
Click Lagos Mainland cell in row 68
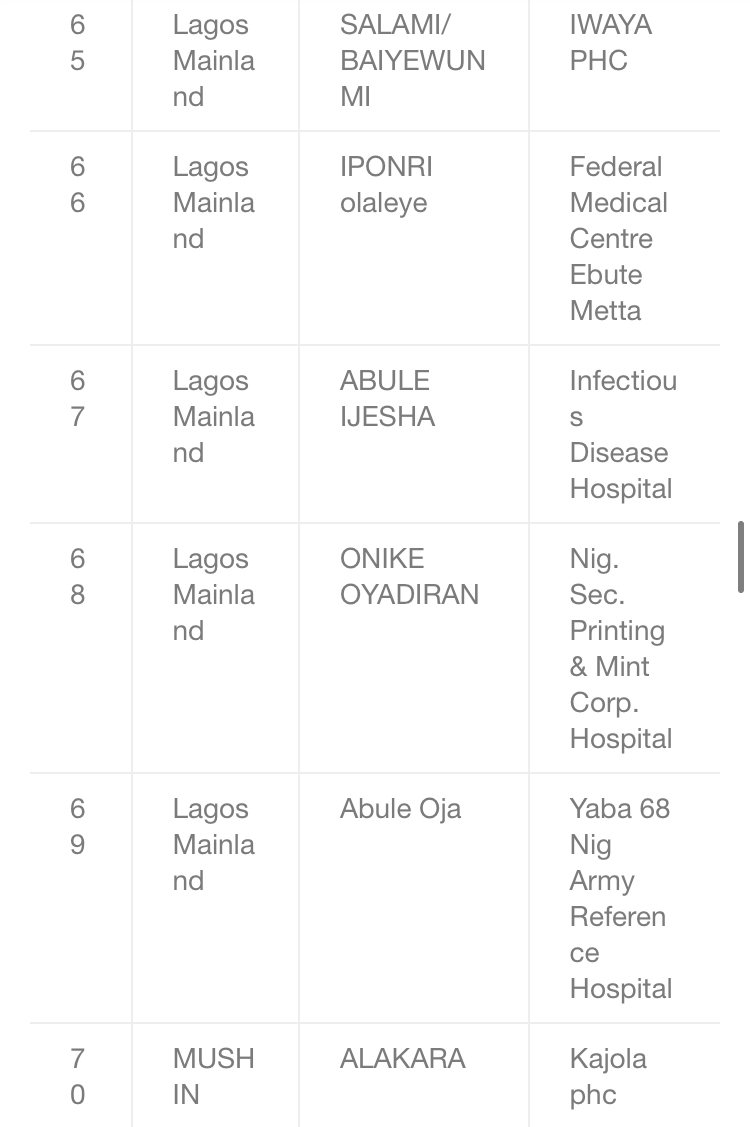(x=215, y=648)
